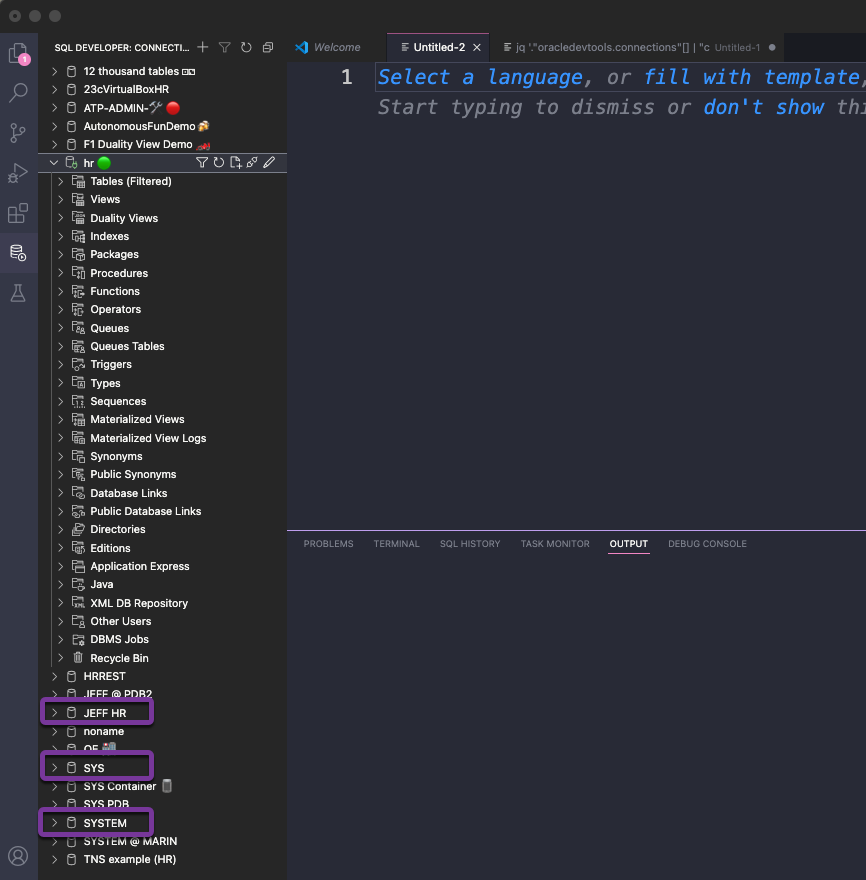Open the Search view in the activity bar

(x=18, y=93)
